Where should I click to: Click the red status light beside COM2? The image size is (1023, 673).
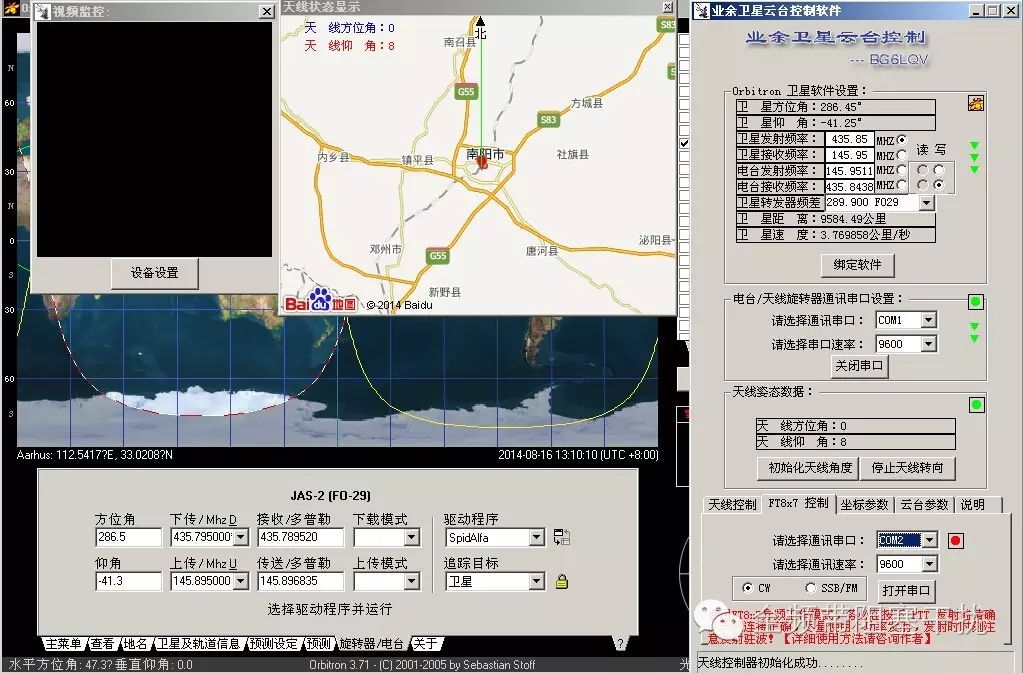click(956, 541)
